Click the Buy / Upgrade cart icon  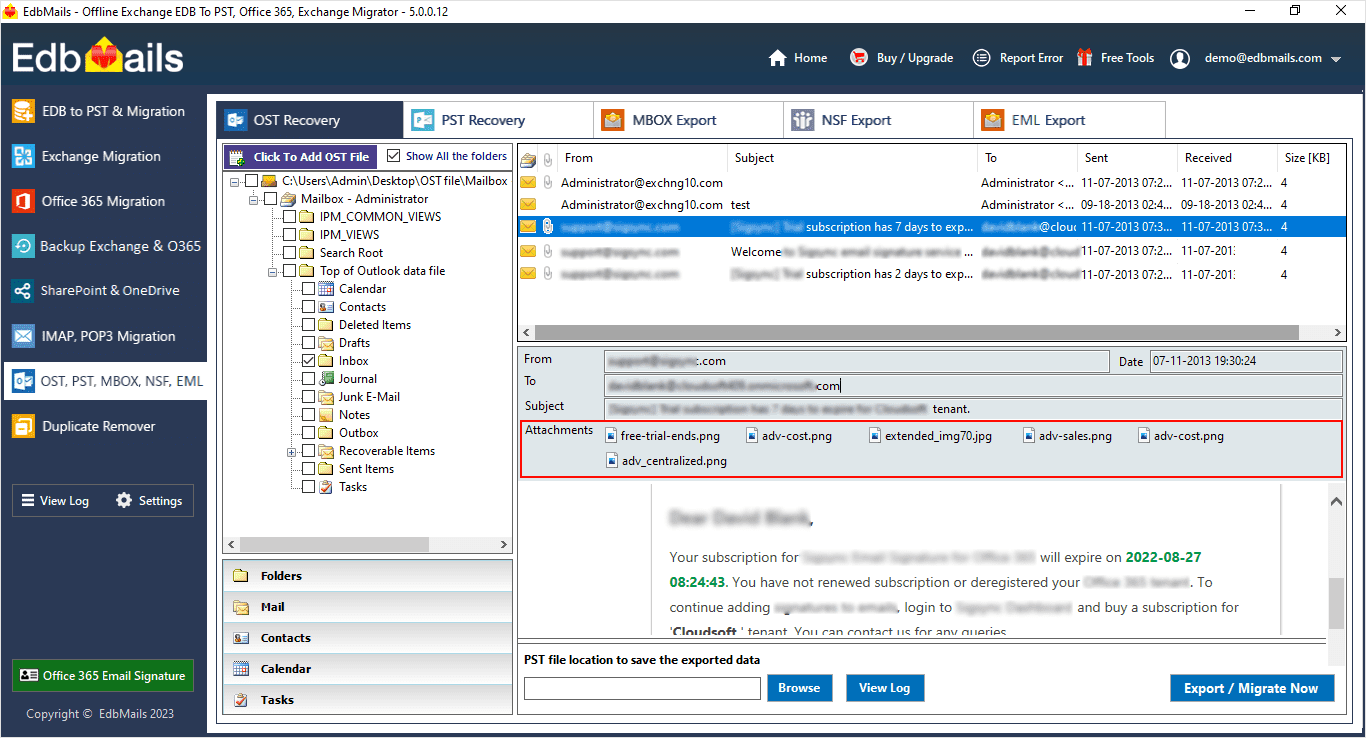tap(858, 58)
